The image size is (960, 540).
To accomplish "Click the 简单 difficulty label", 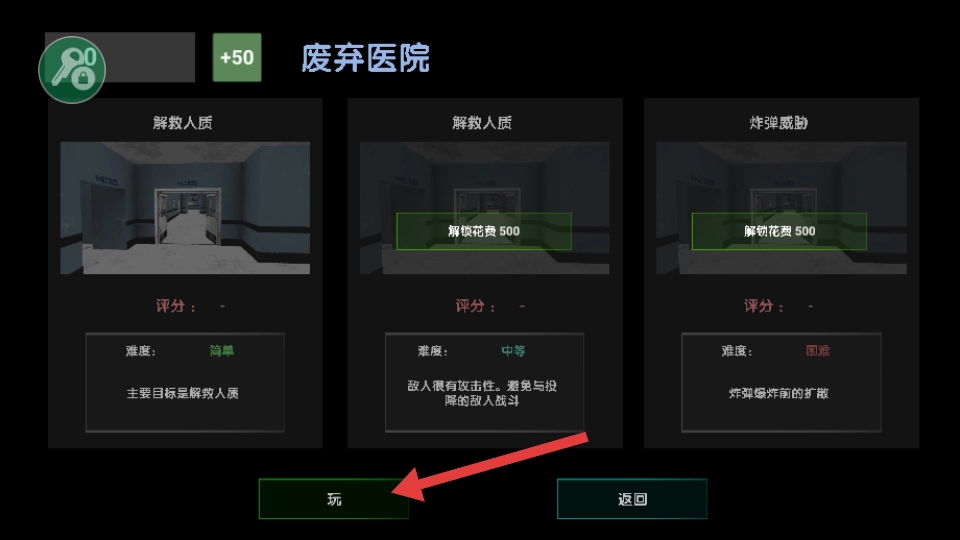I will pyautogui.click(x=222, y=351).
